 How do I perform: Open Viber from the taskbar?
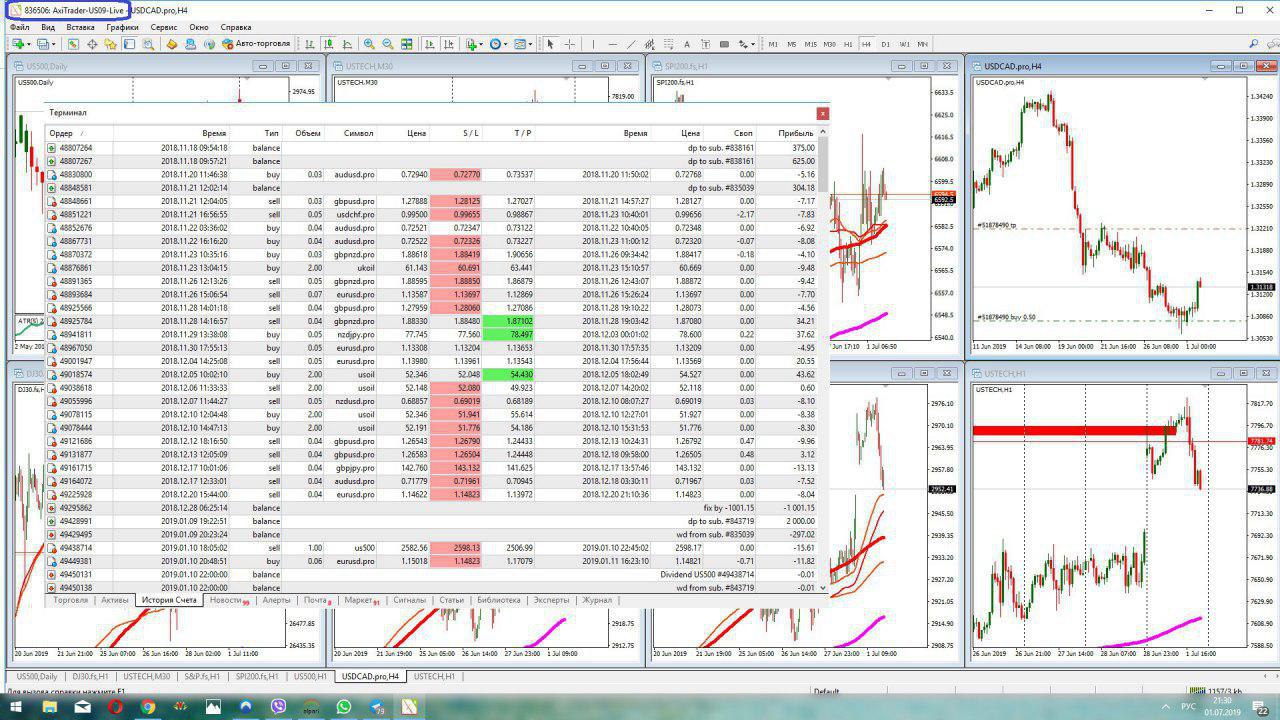[278, 707]
